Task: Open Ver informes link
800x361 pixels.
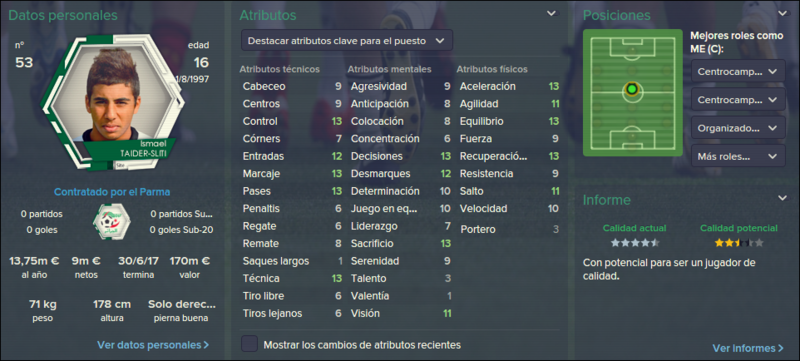Action: point(747,348)
